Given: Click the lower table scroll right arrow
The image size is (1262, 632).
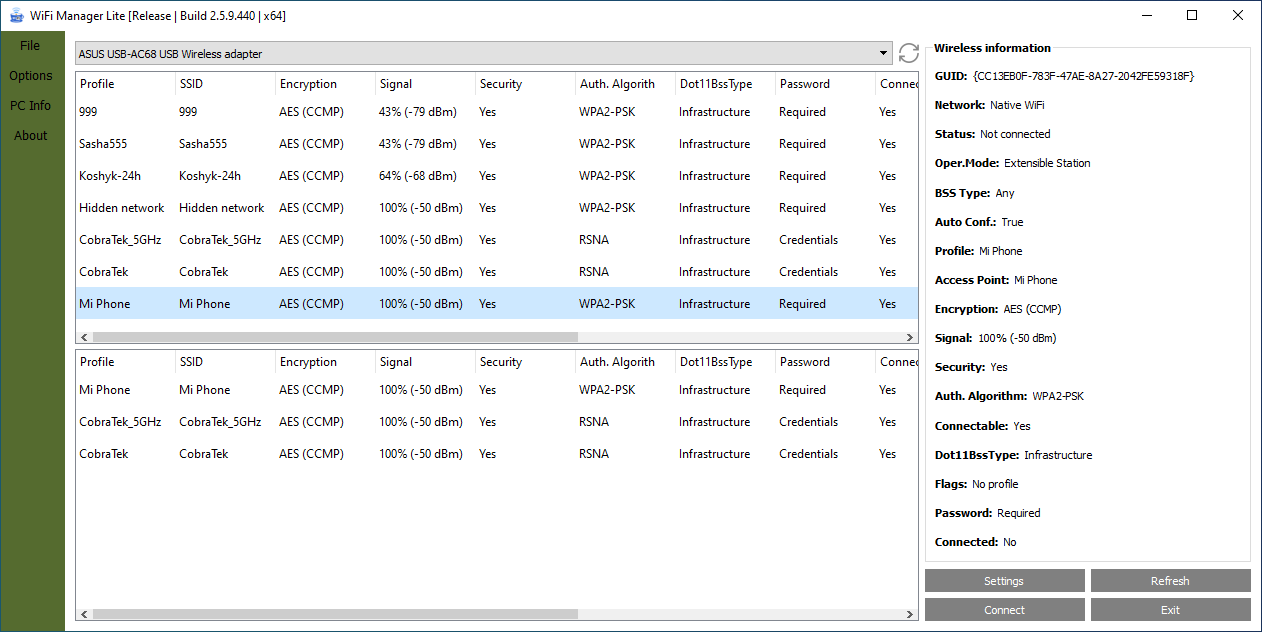Looking at the screenshot, I should 910,615.
